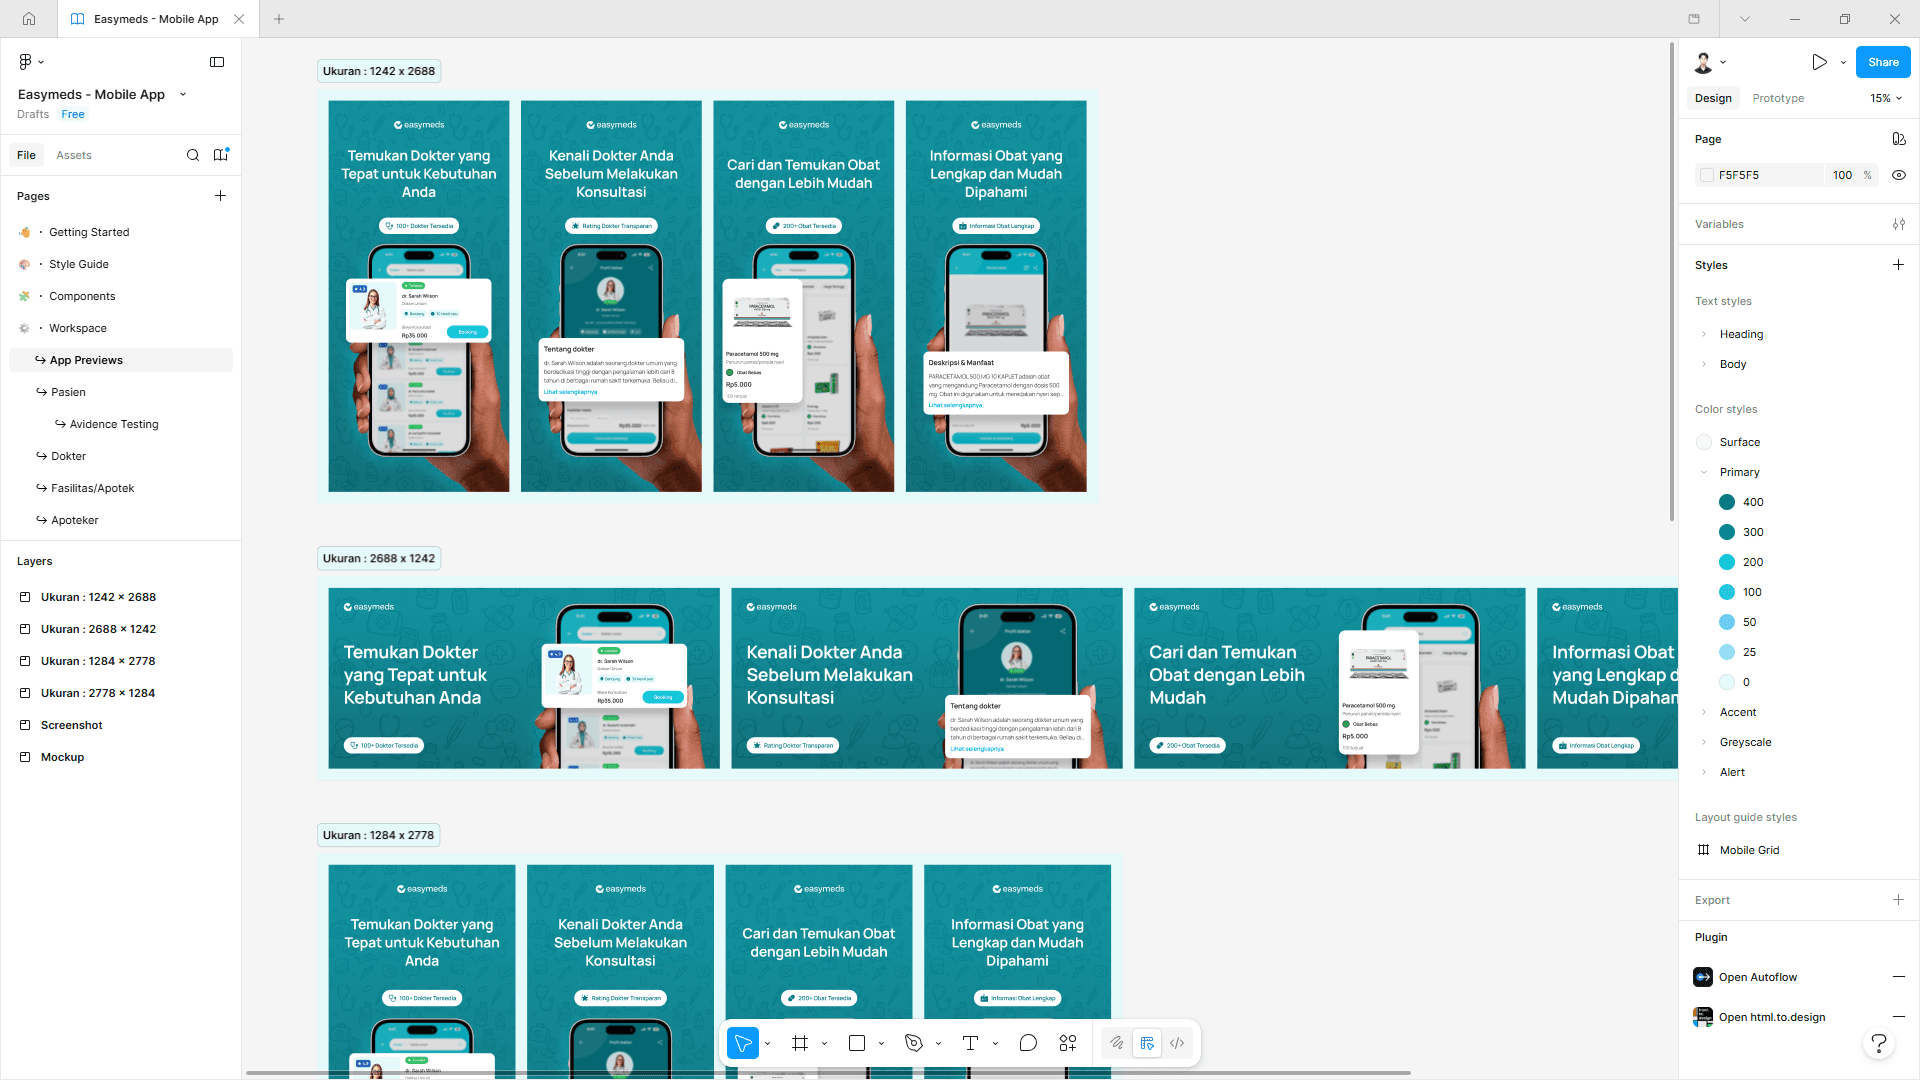The image size is (1920, 1080).
Task: Toggle sidebar collapse icon
Action: 217,62
